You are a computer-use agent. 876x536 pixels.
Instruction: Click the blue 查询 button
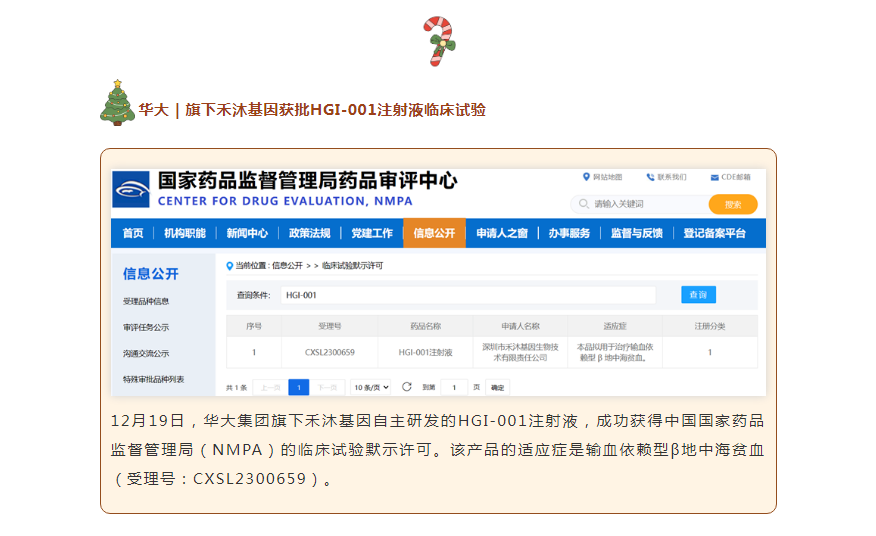click(x=698, y=295)
